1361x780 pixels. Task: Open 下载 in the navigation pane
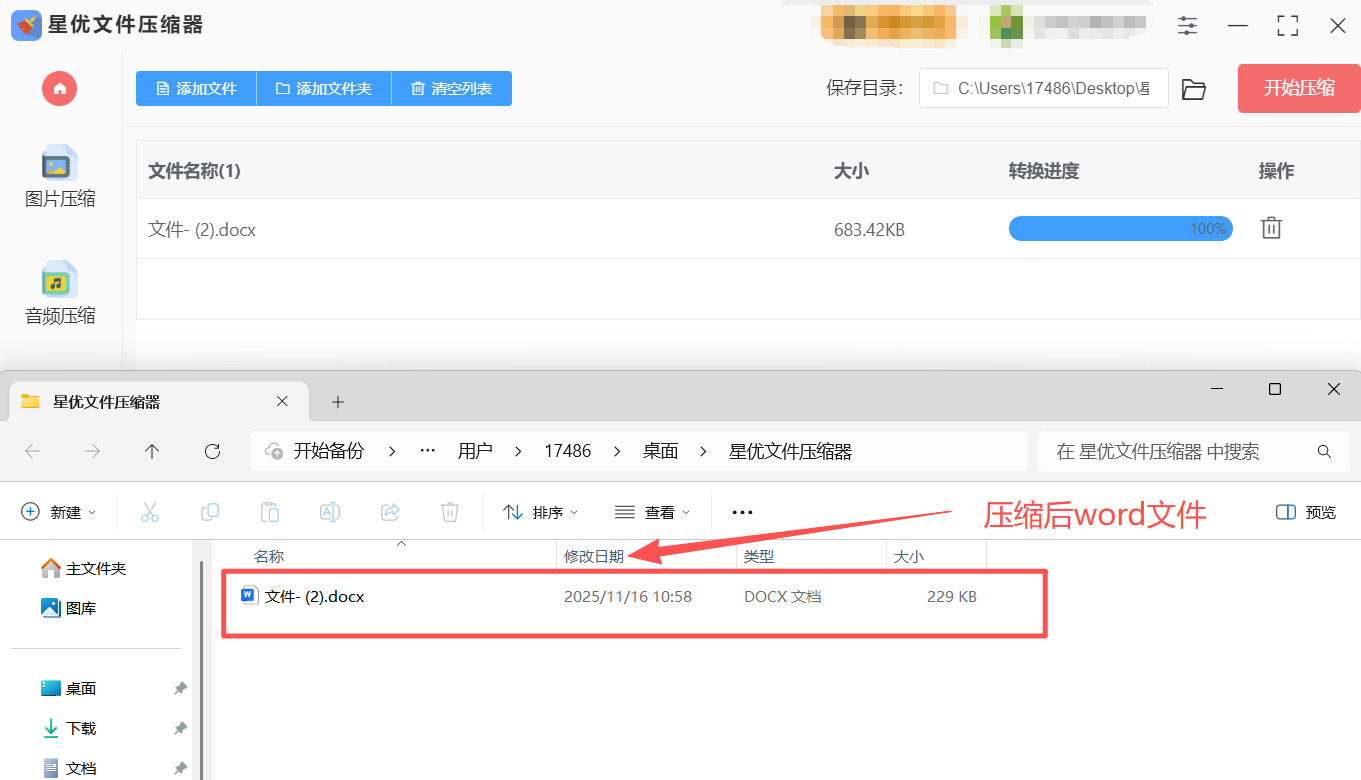click(x=69, y=728)
